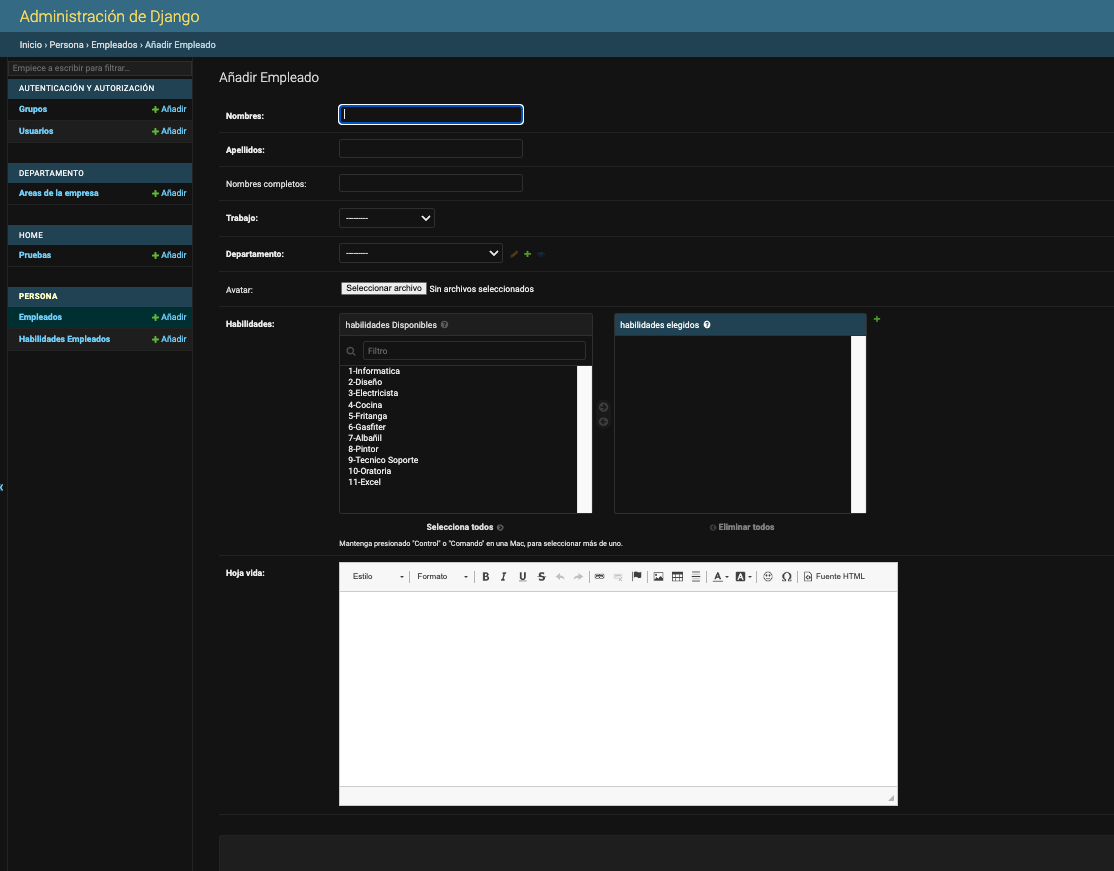1114x871 pixels.
Task: Open the Estilo dropdown in editor
Action: point(376,576)
